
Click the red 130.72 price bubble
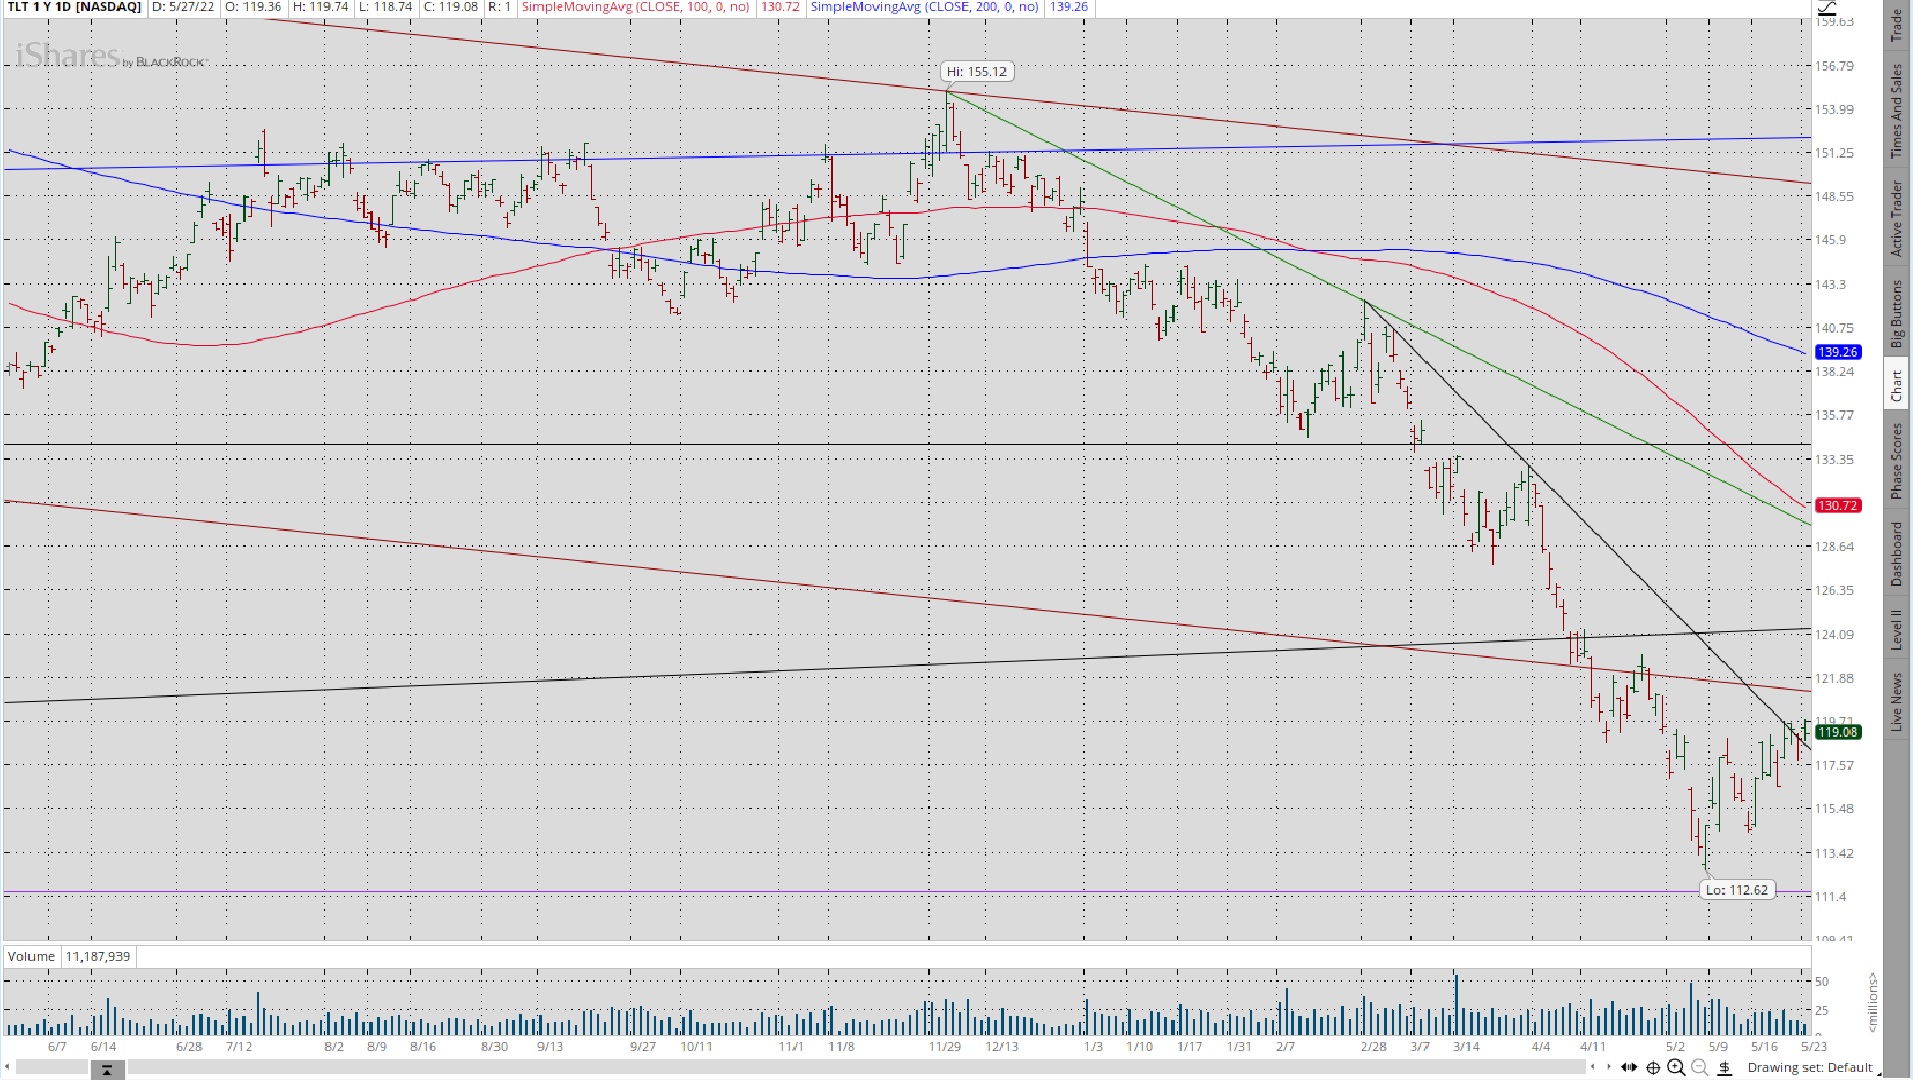point(1838,506)
